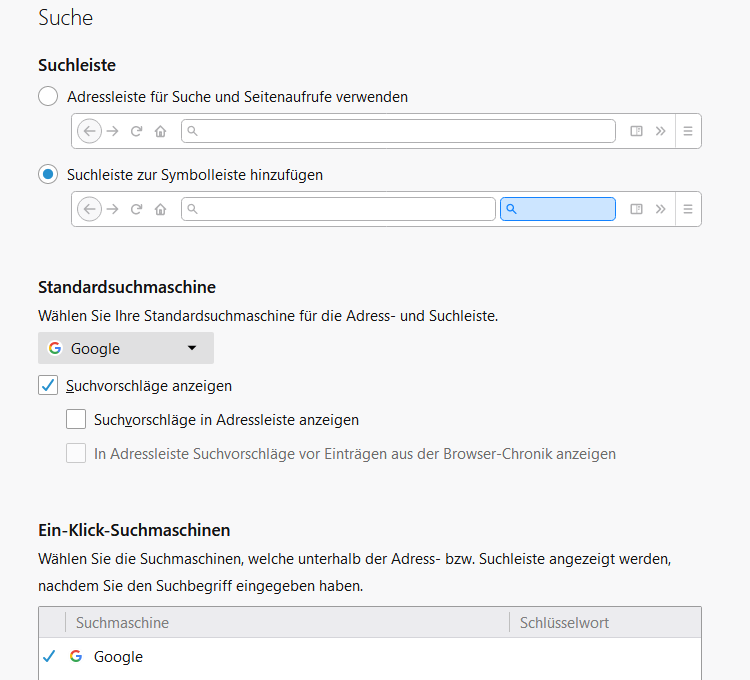Click the sidebar icon in the first toolbar preview
Image resolution: width=750 pixels, height=680 pixels.
[636, 131]
